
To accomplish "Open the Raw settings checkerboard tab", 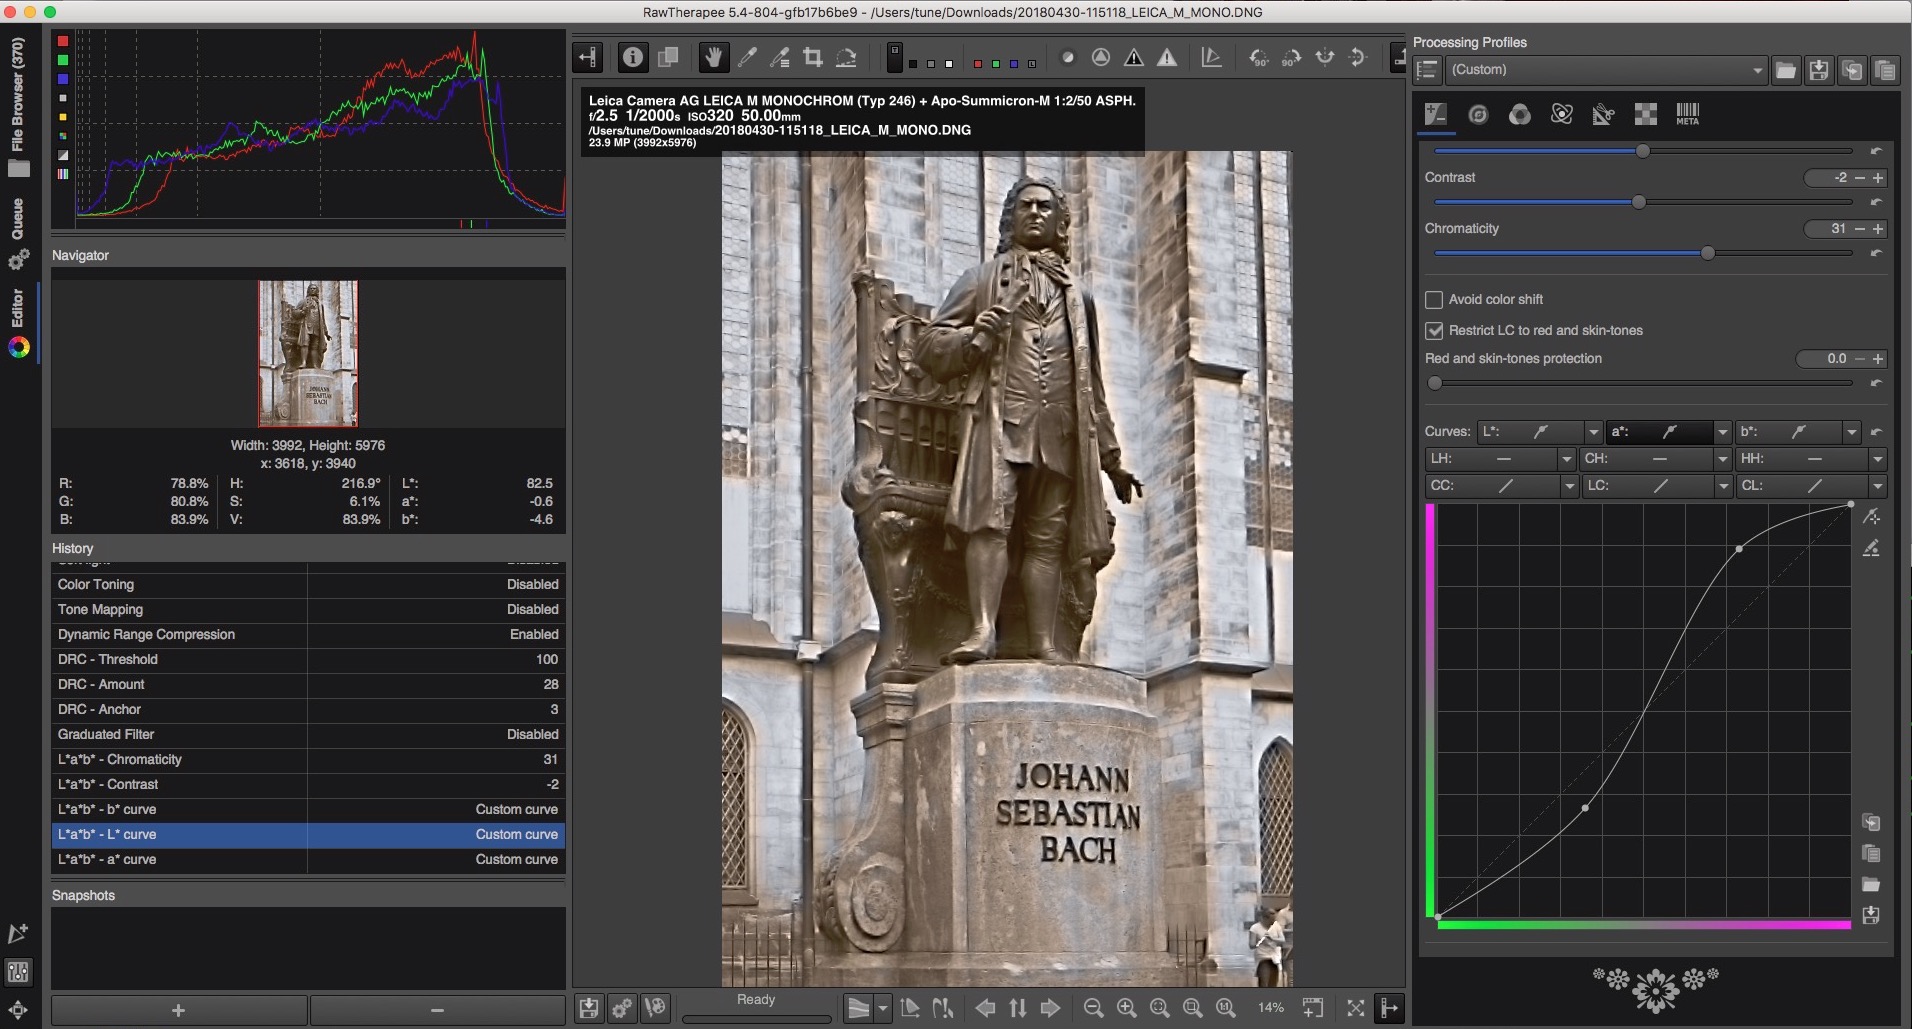I will point(1646,113).
